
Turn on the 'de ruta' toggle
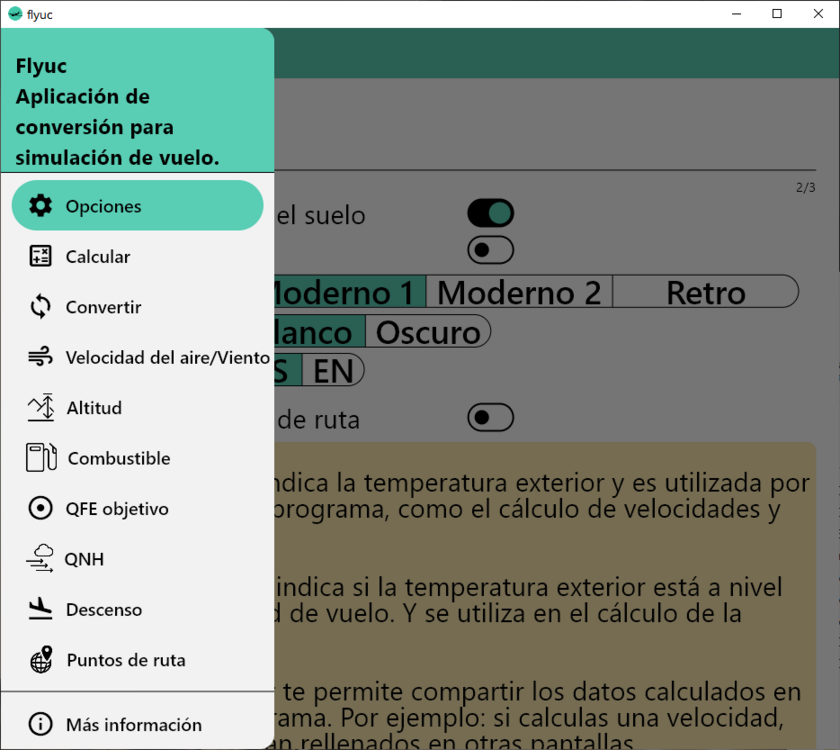point(491,417)
